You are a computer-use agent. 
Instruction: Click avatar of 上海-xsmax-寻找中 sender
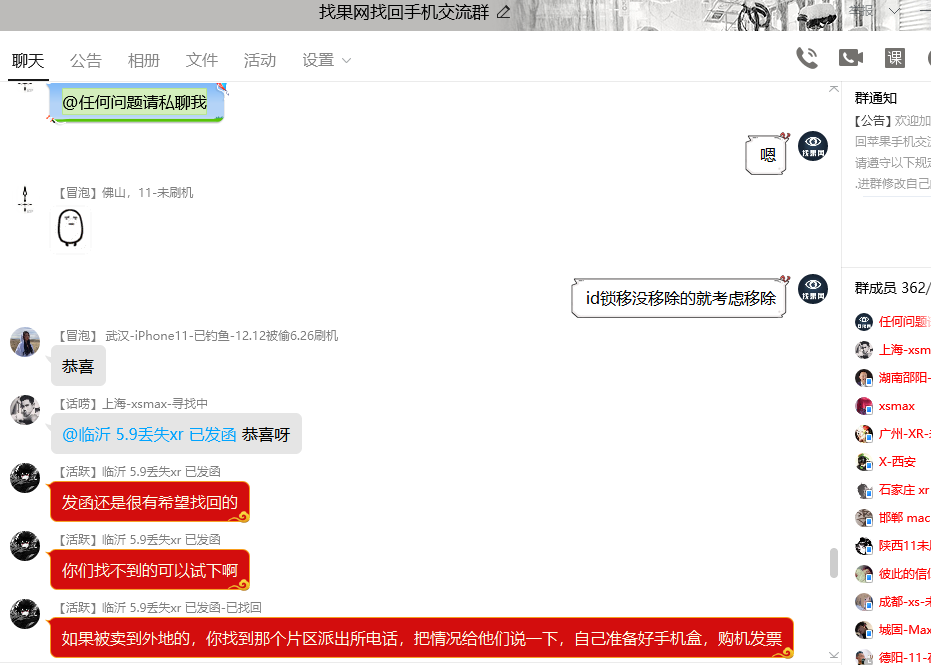tap(25, 410)
